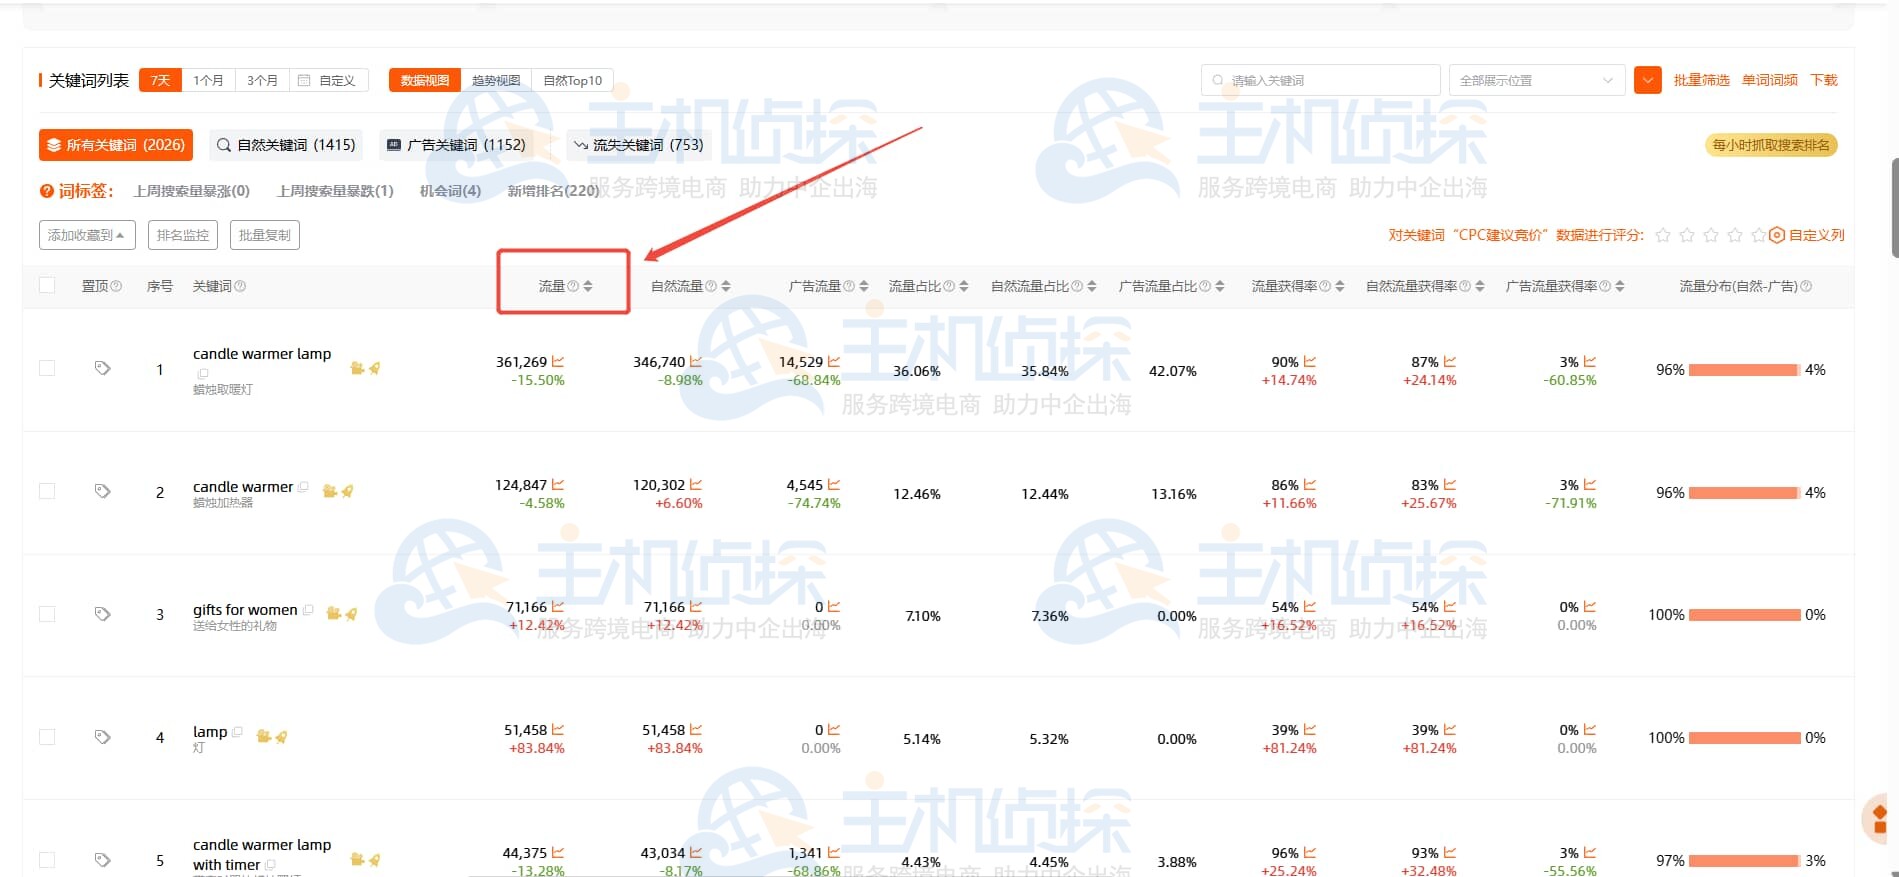Open trend icon beside 90% traffic capture rate
1899x877 pixels.
click(1310, 362)
